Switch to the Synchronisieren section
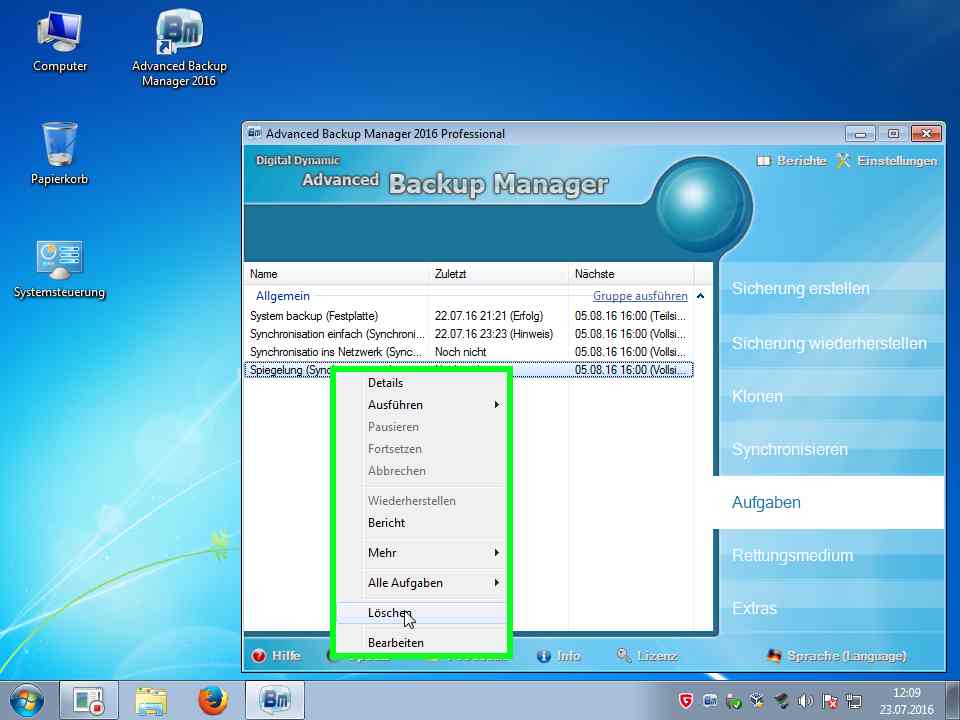 831,449
